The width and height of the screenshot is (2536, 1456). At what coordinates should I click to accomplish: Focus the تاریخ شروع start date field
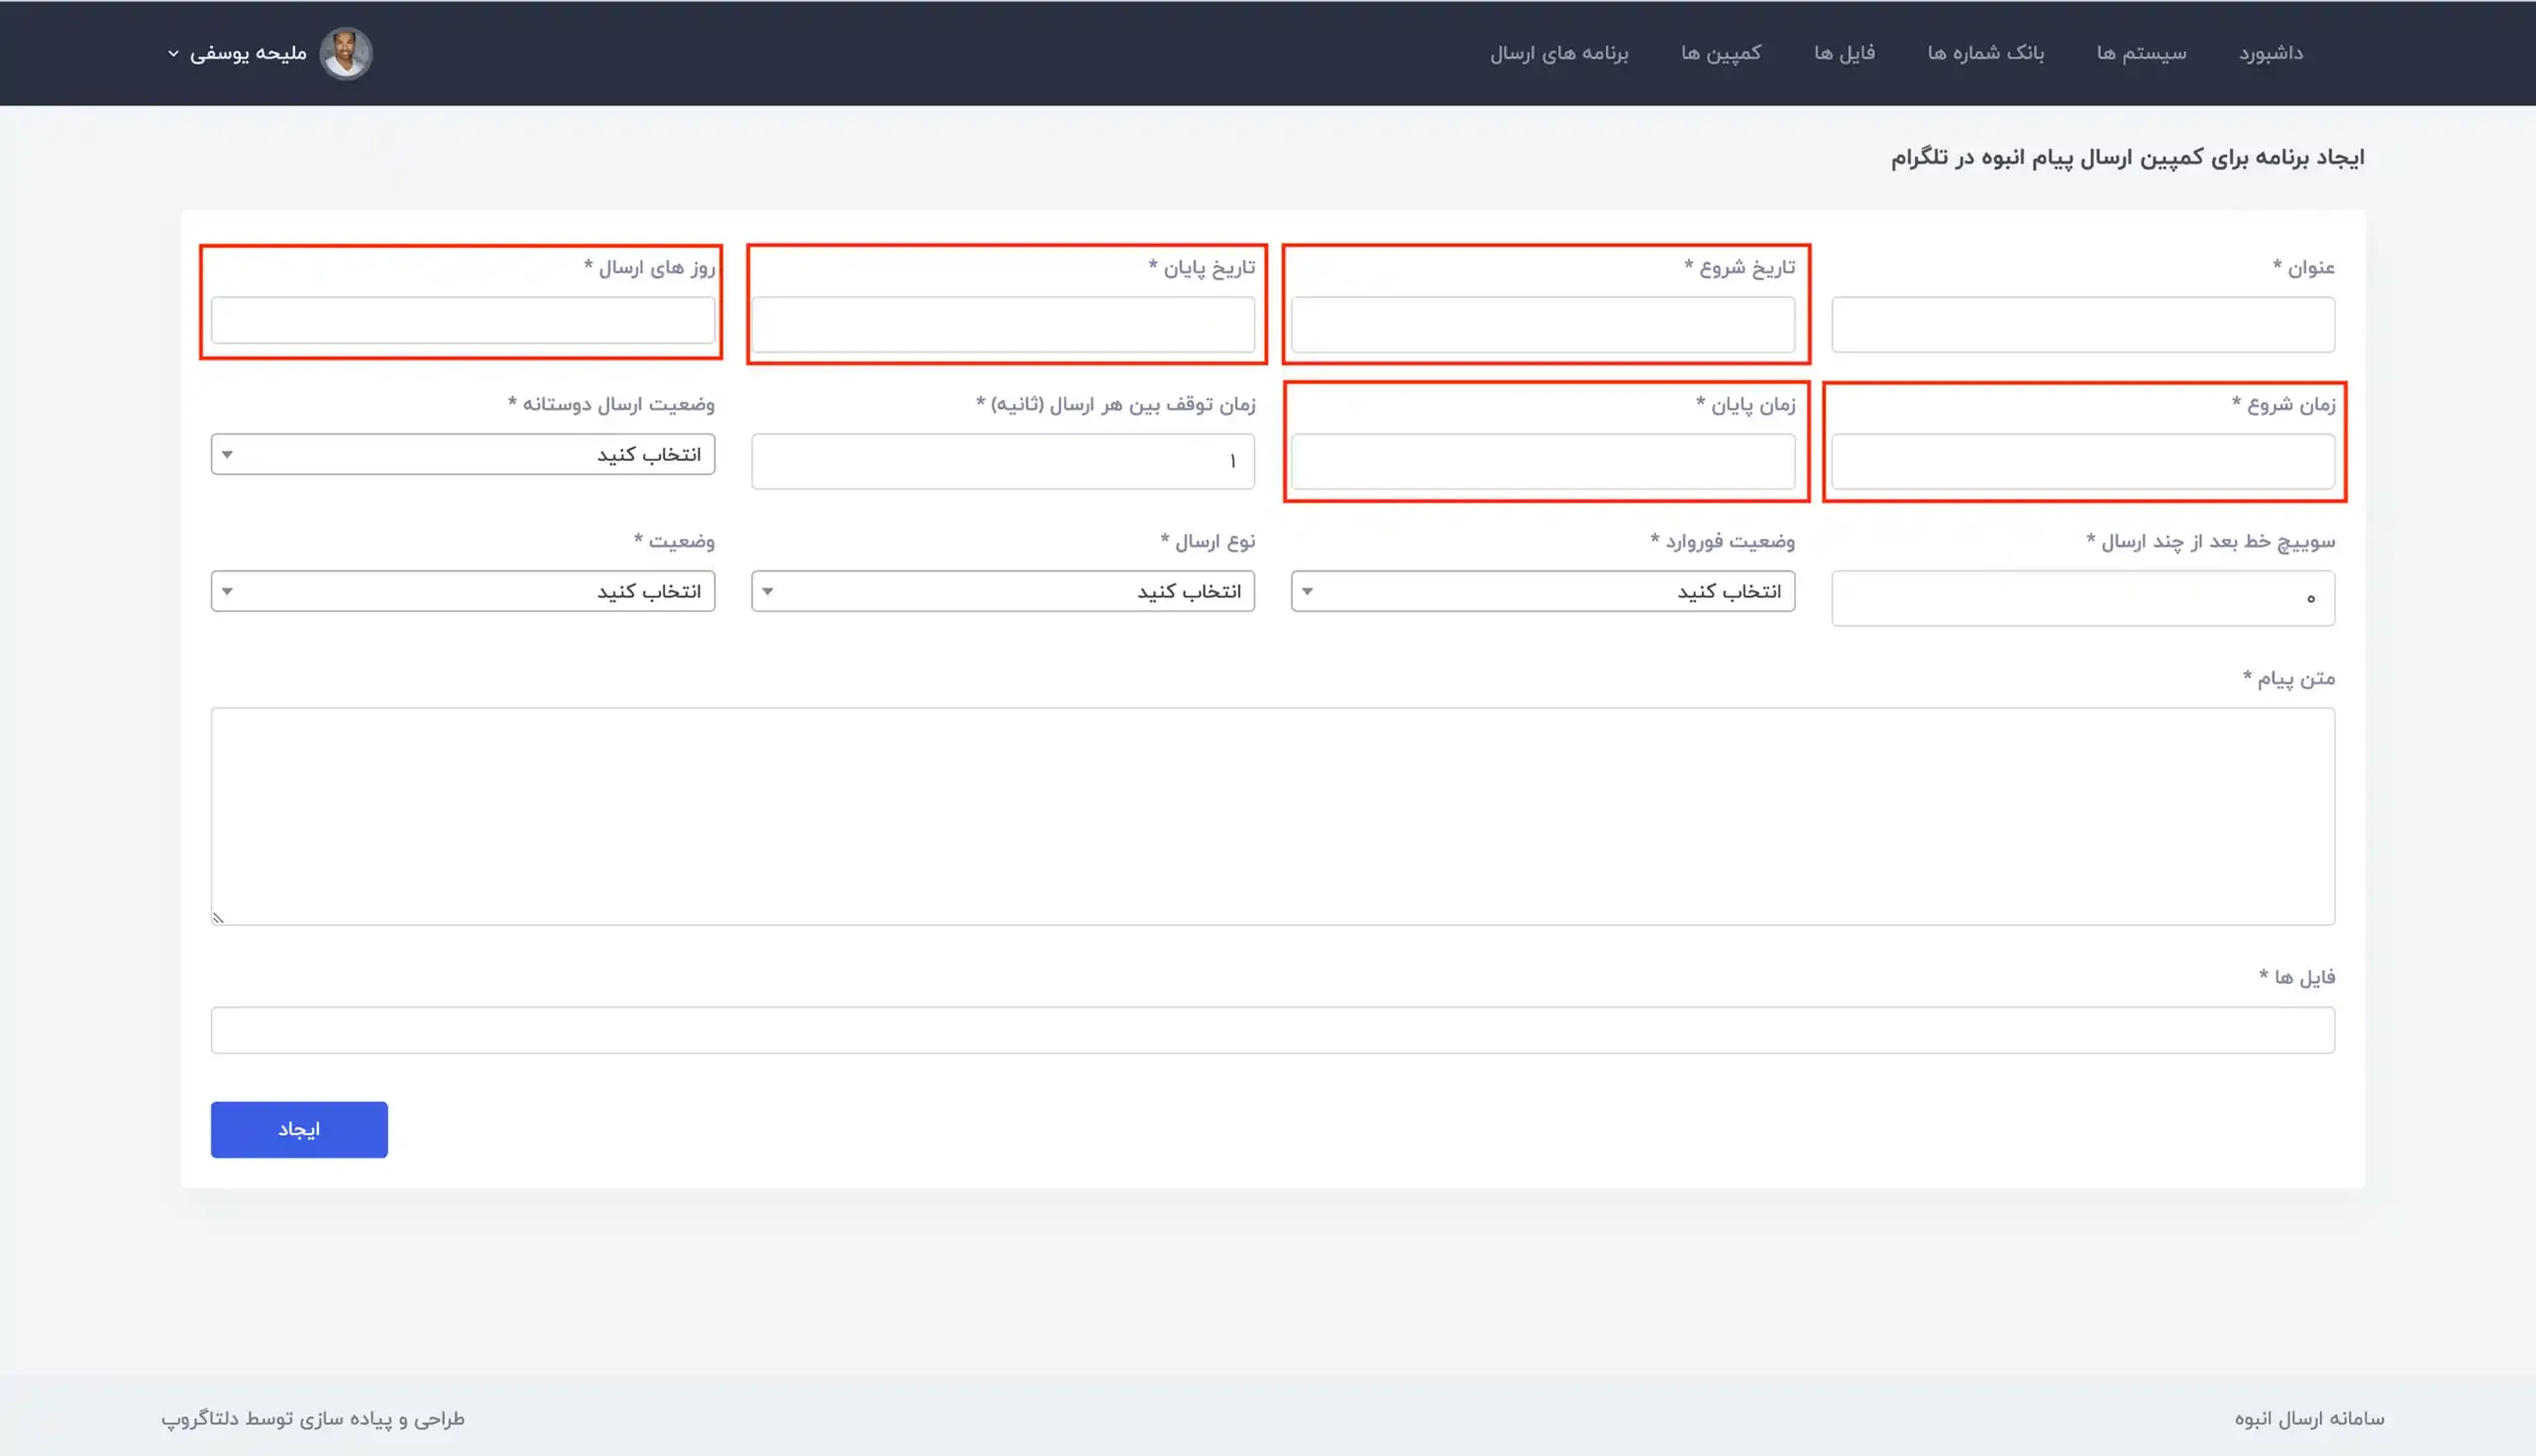point(1542,324)
